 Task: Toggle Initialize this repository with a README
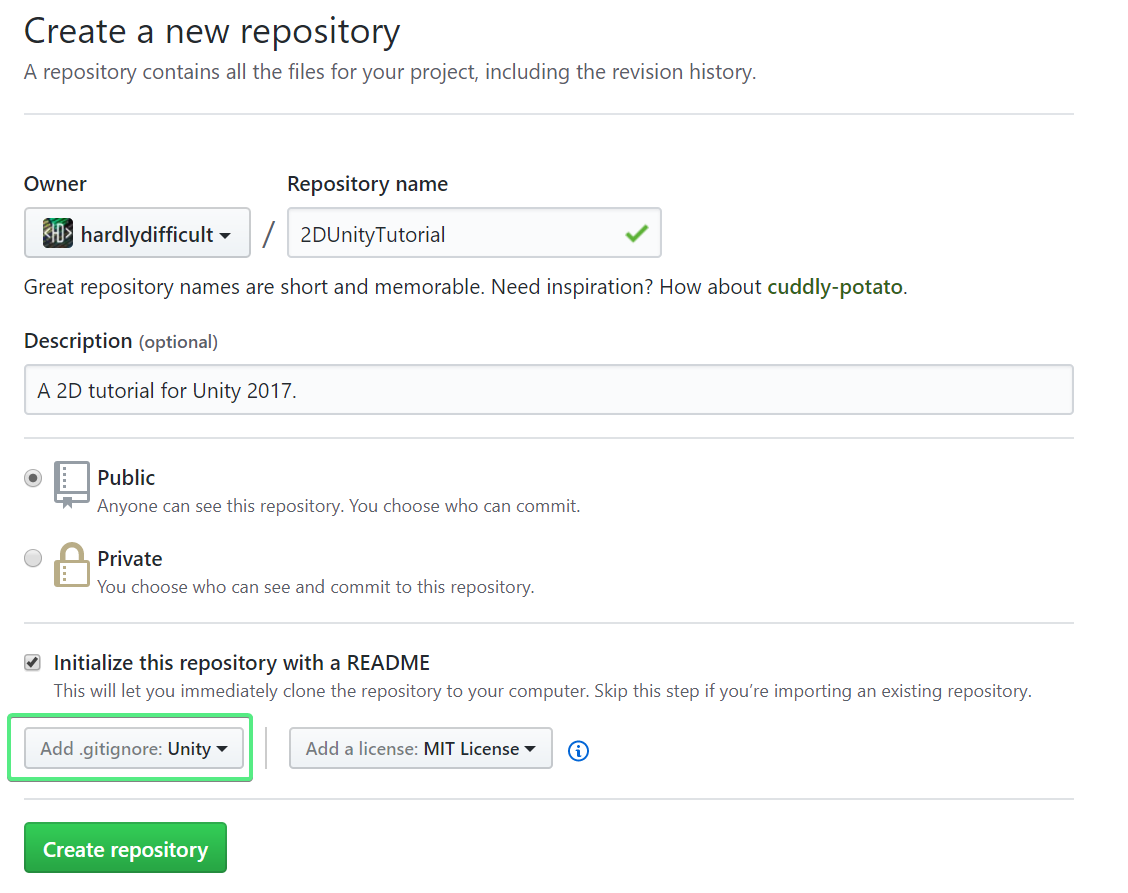click(32, 662)
